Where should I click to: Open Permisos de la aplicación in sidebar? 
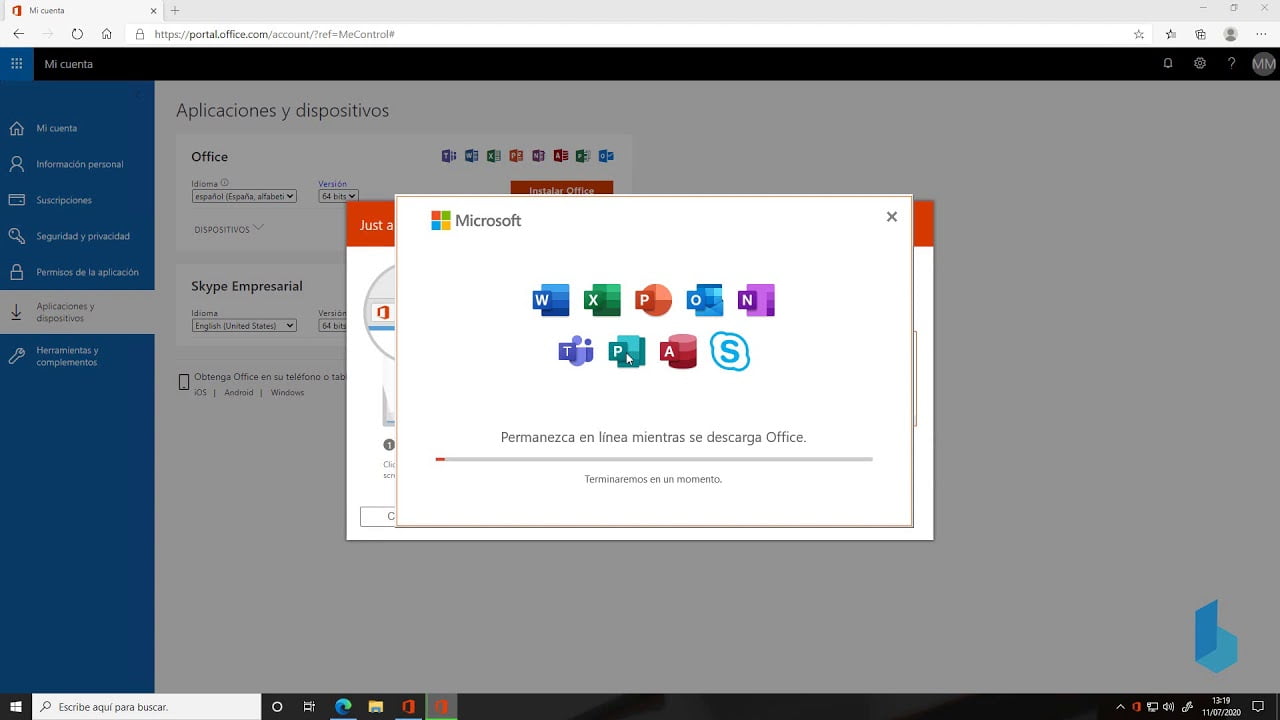point(77,272)
